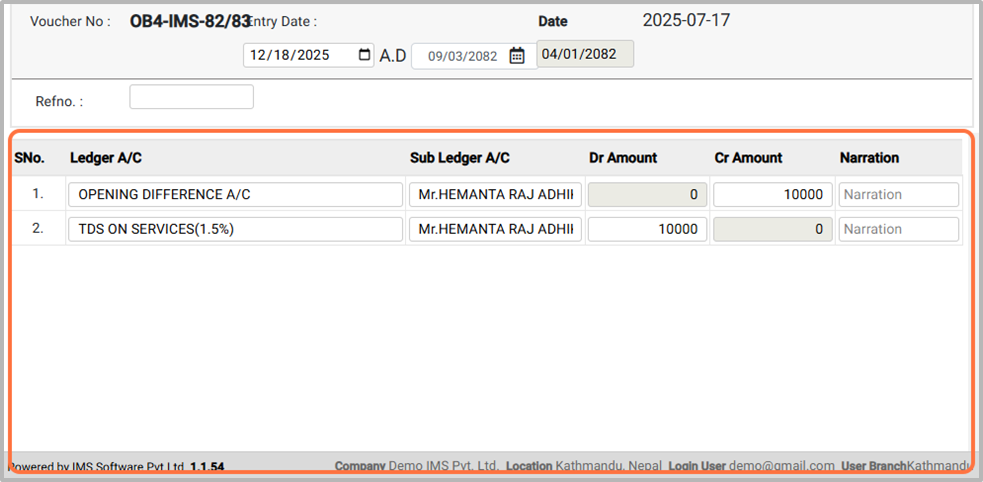The width and height of the screenshot is (983, 482).
Task: Click the Dr Amount column header
Action: (x=623, y=158)
